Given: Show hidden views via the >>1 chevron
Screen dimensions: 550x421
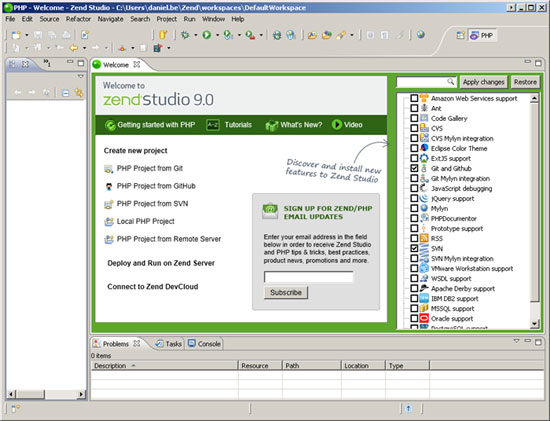Looking at the screenshot, I should coord(47,63).
